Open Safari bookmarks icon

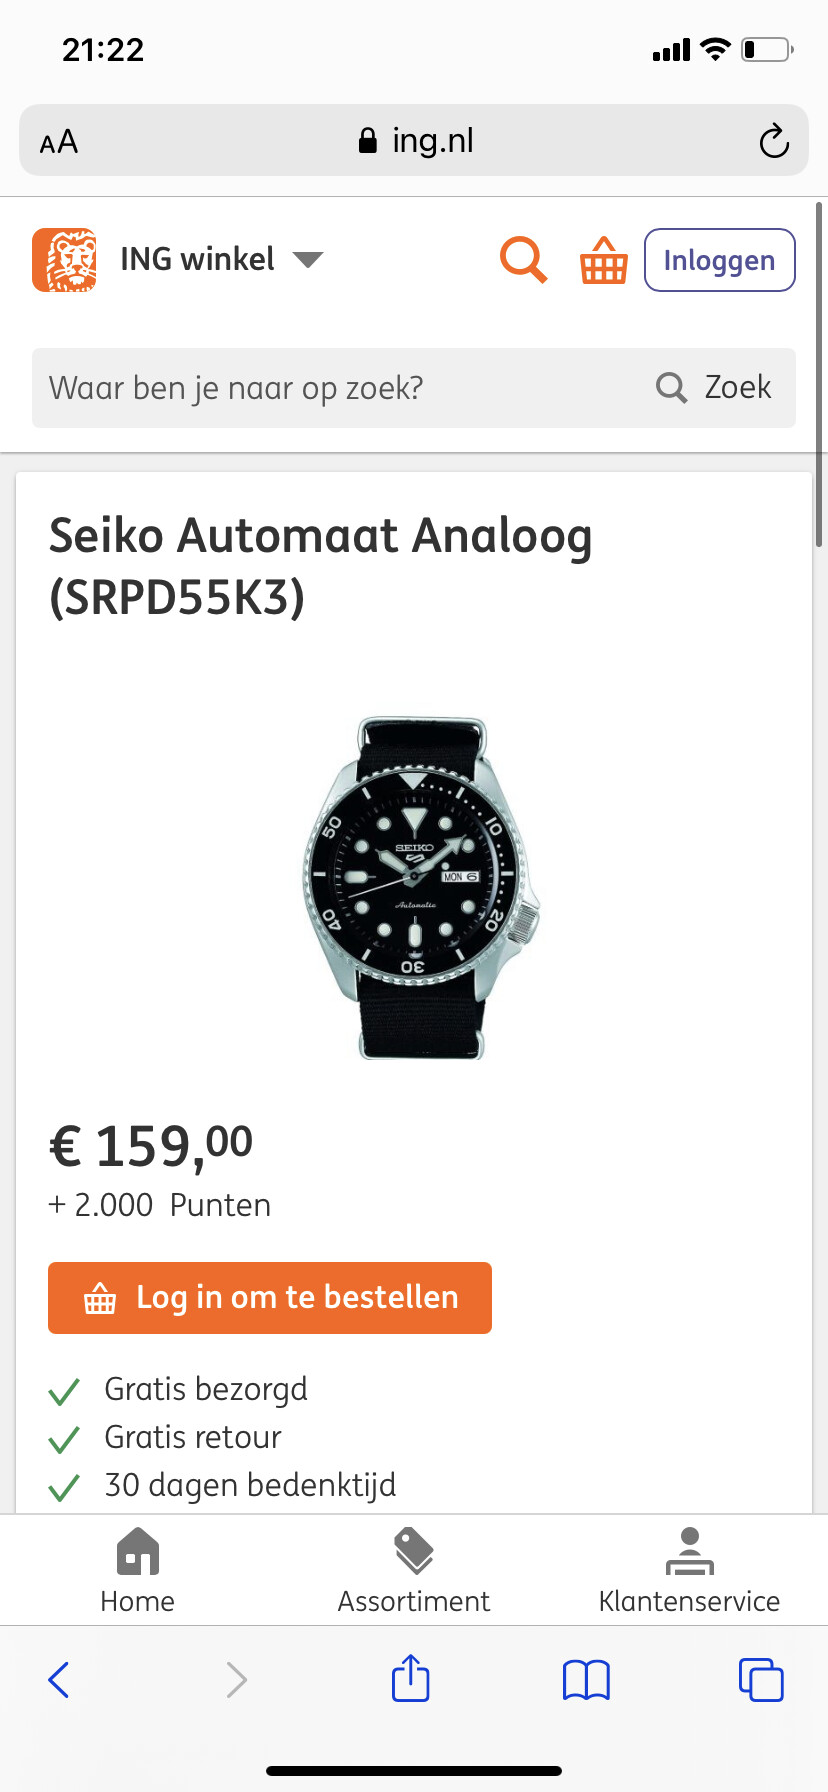[x=586, y=1680]
